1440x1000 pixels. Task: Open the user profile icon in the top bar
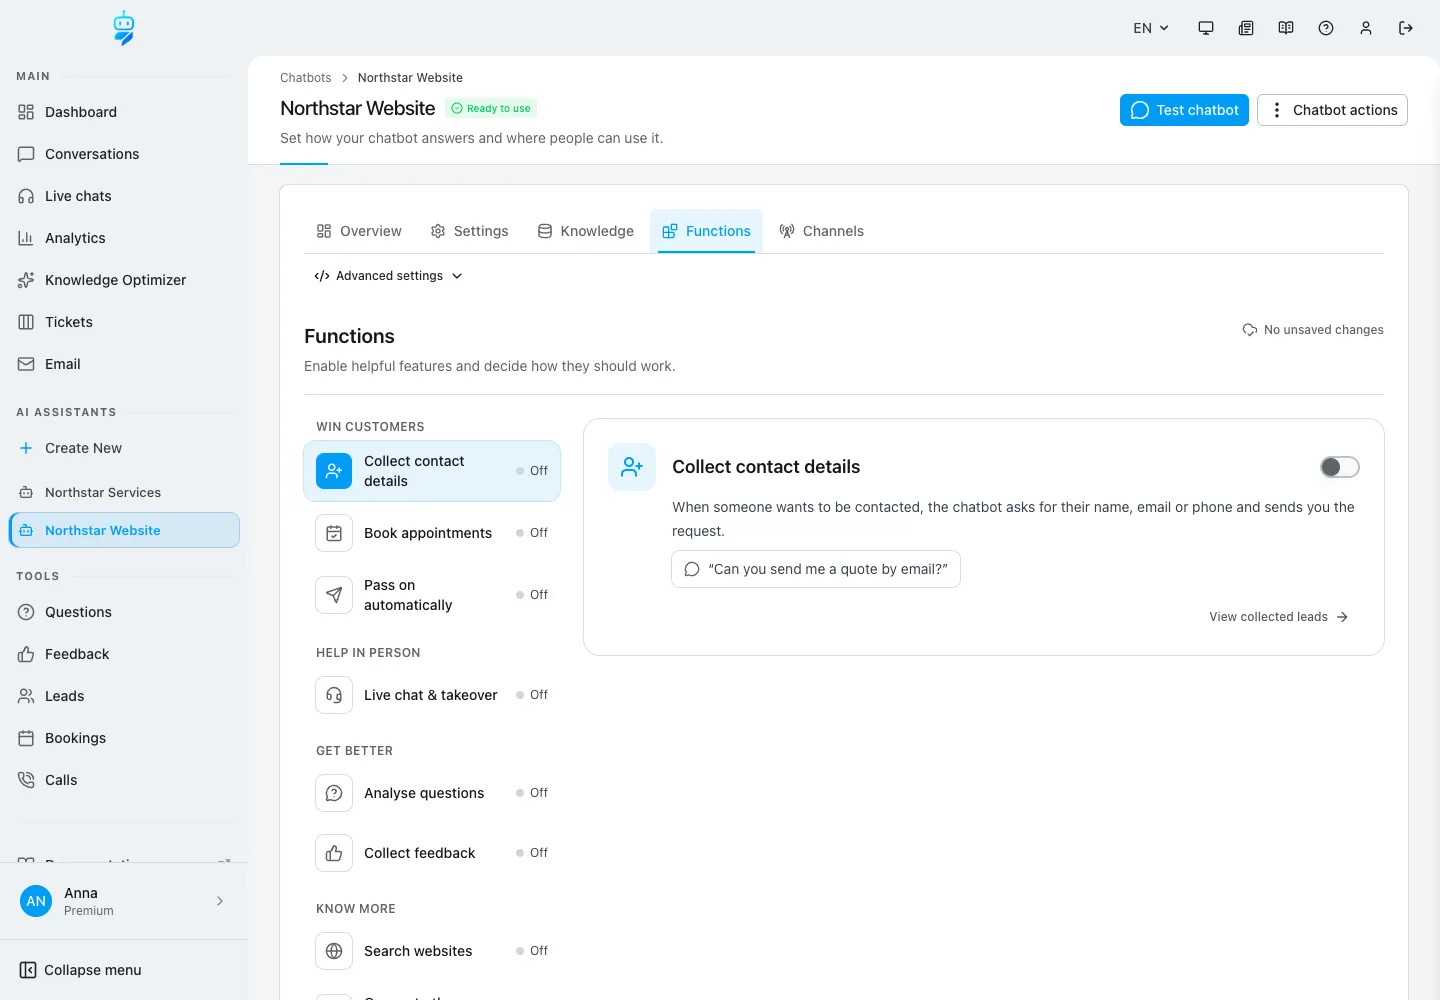point(1366,28)
